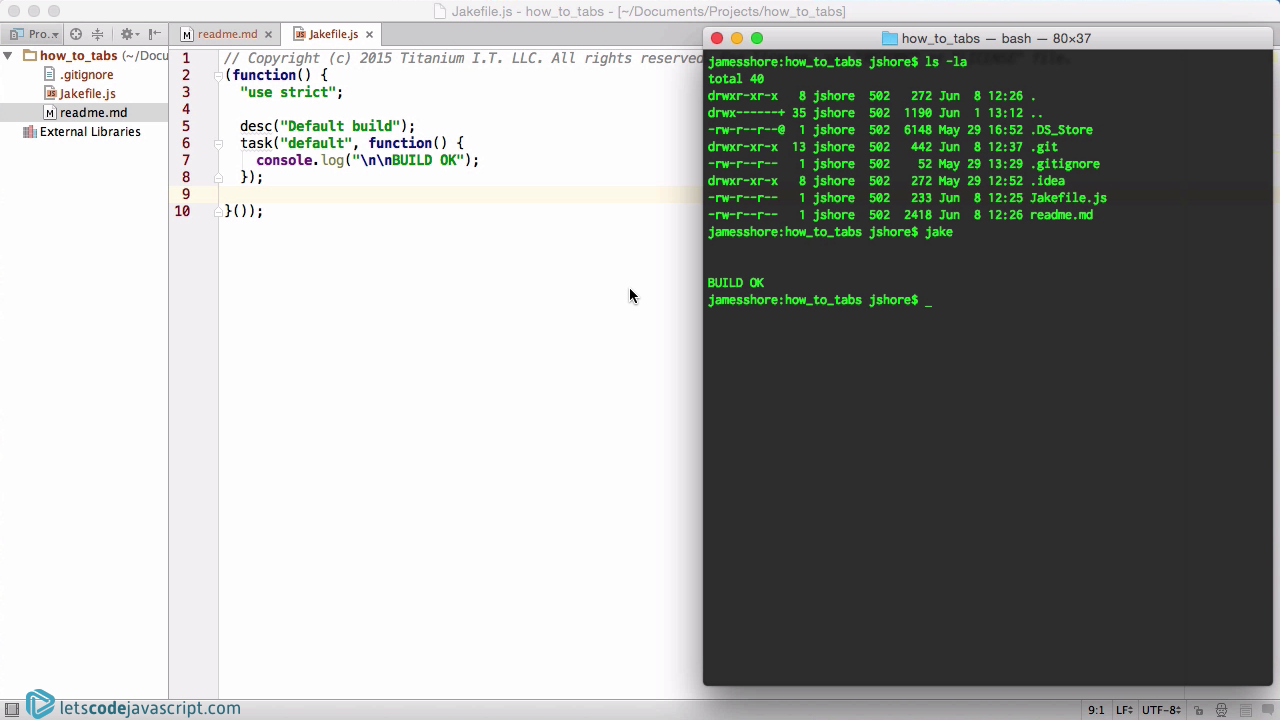Viewport: 1280px width, 720px height.
Task: Click the fold end marker at line 8
Action: 218,177
